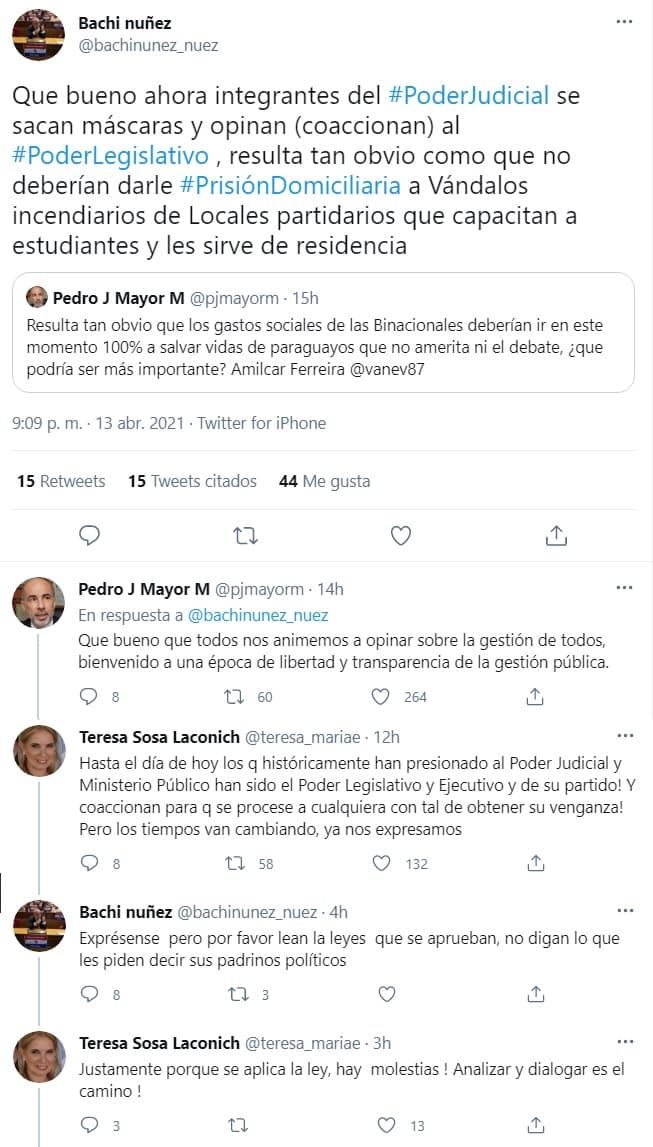This screenshot has width=653, height=1147.
Task: Open the more options menu on the main tweet
Action: pyautogui.click(x=625, y=20)
